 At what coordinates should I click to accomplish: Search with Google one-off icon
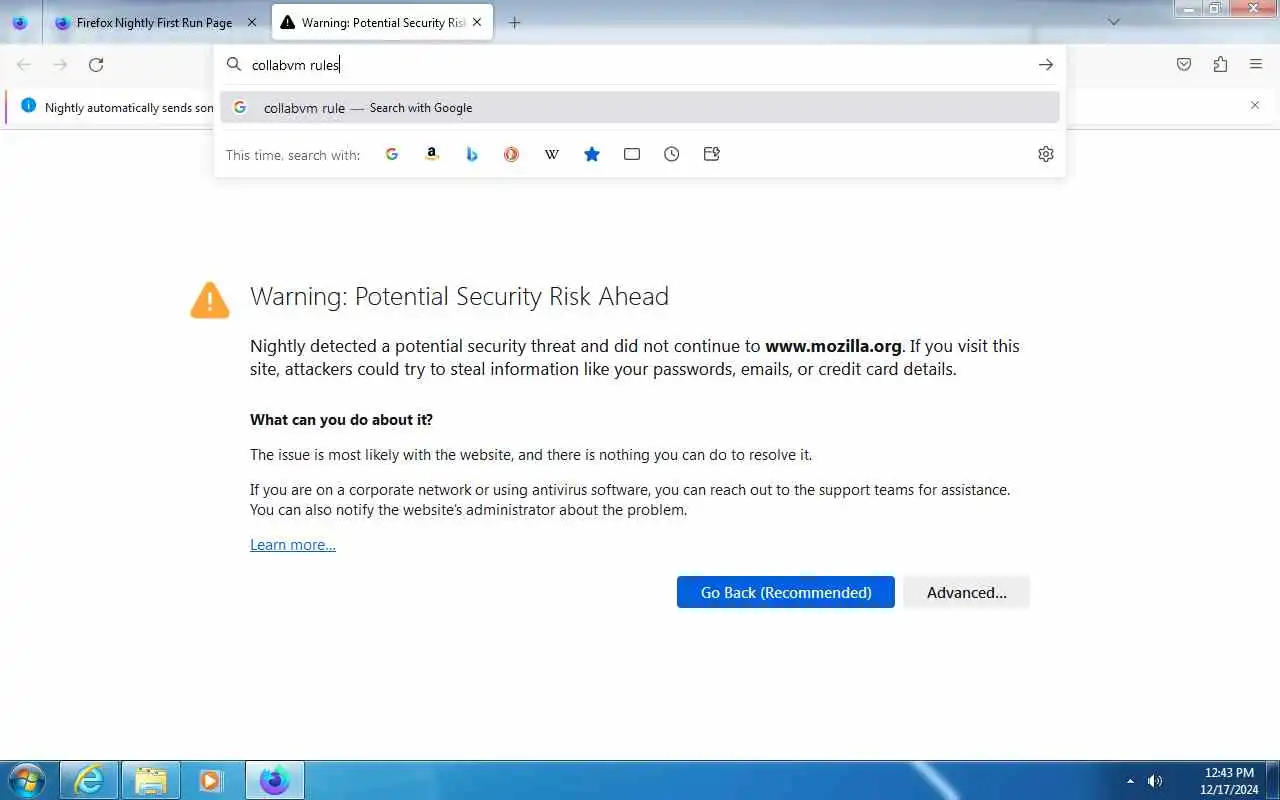pos(392,154)
